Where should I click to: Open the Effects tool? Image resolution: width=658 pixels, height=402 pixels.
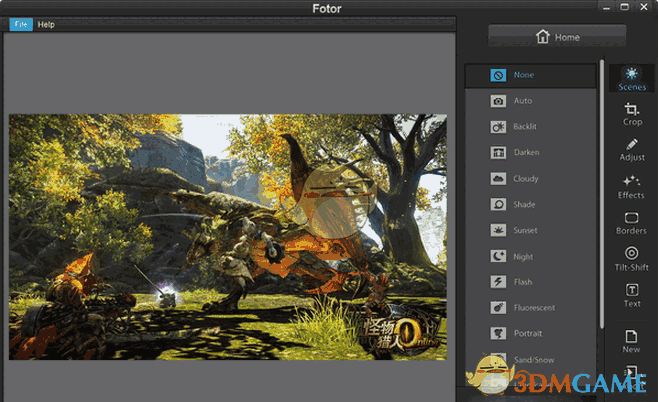click(631, 187)
